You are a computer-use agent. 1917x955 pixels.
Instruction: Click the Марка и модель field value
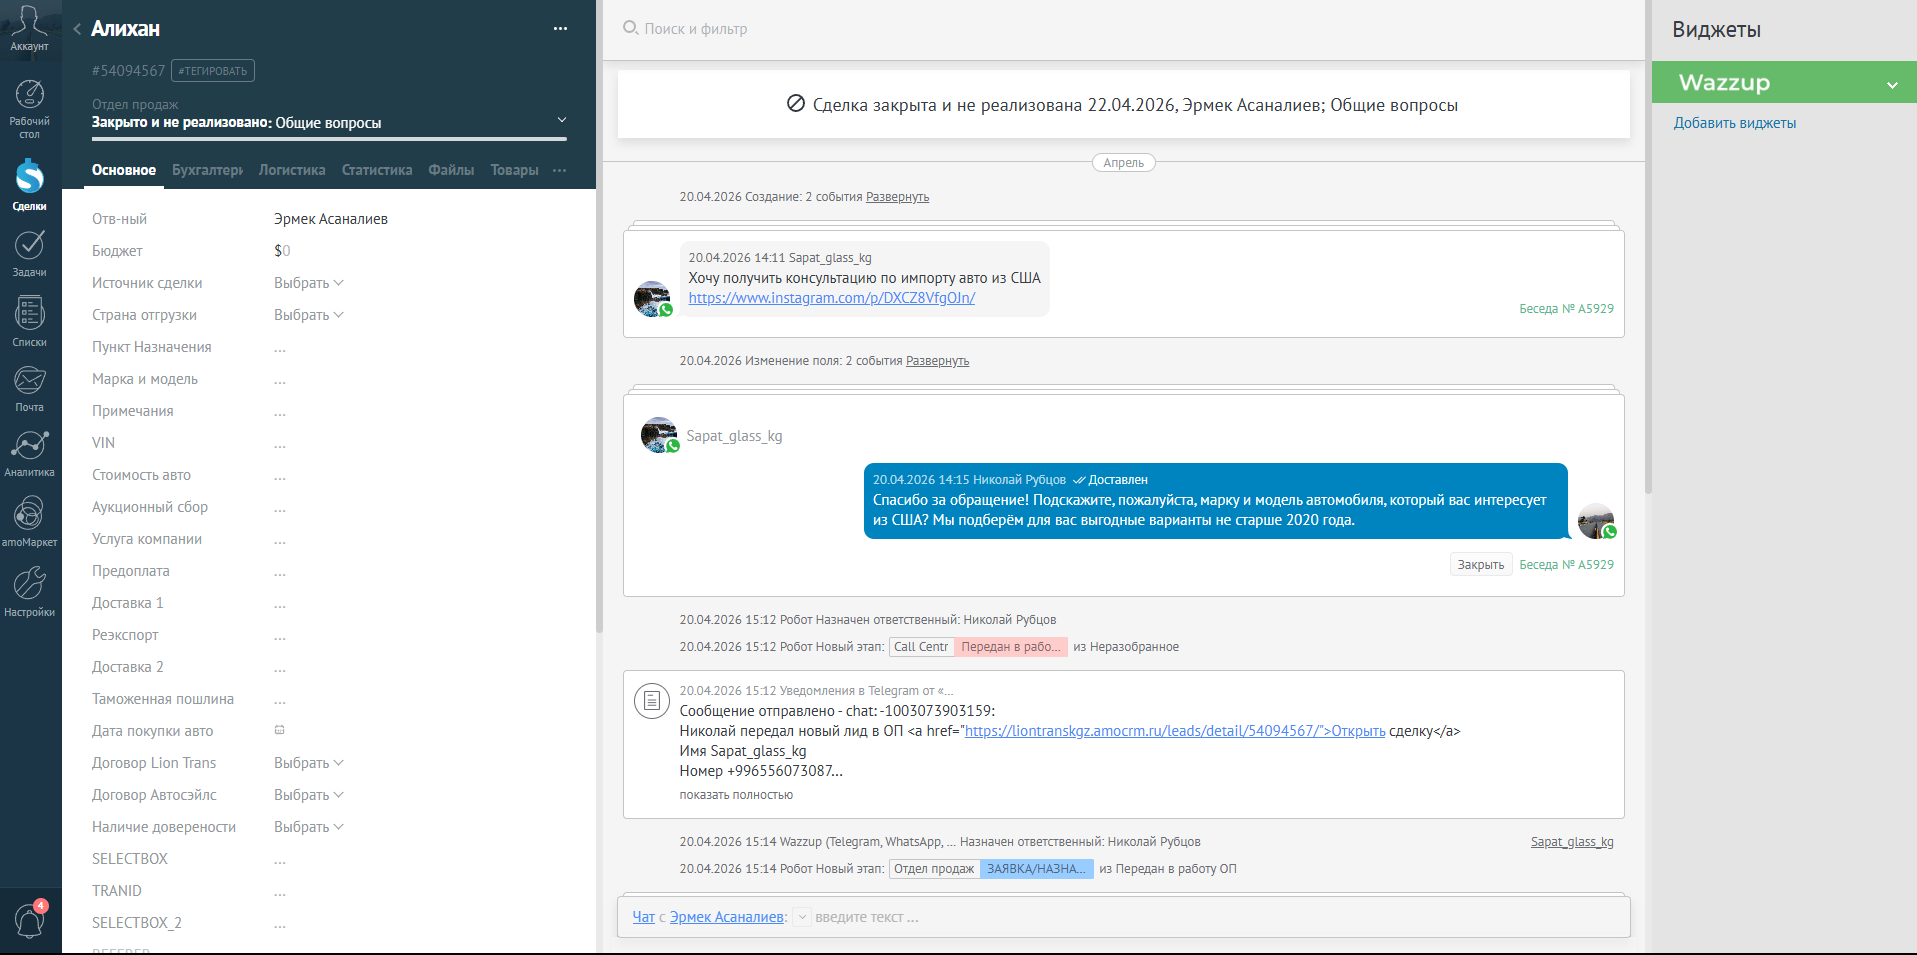pos(280,380)
